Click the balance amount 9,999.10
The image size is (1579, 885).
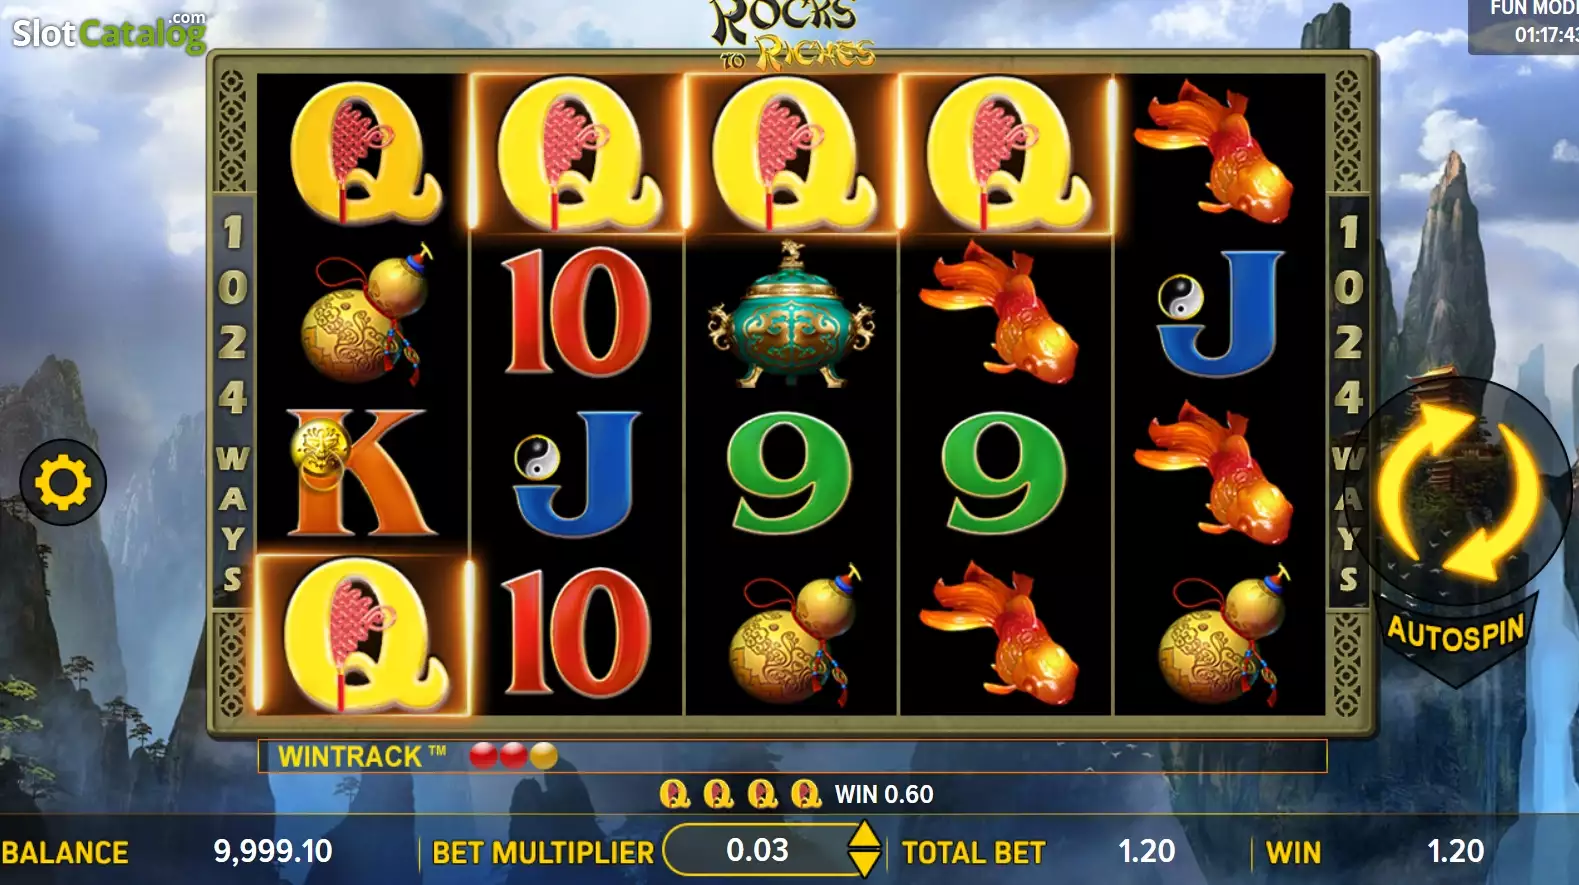click(273, 851)
